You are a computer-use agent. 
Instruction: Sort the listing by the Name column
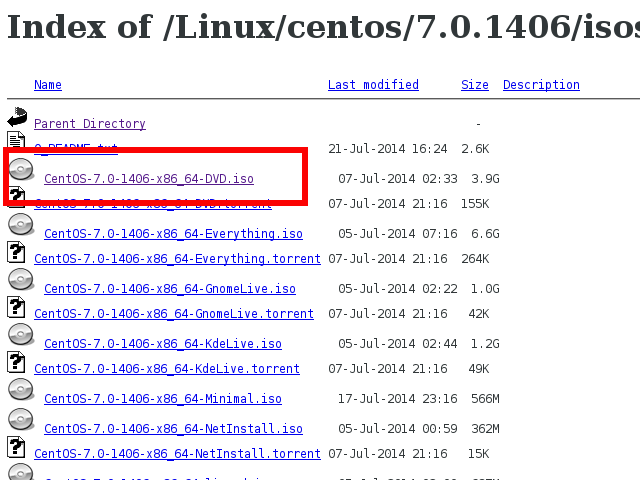click(x=48, y=85)
